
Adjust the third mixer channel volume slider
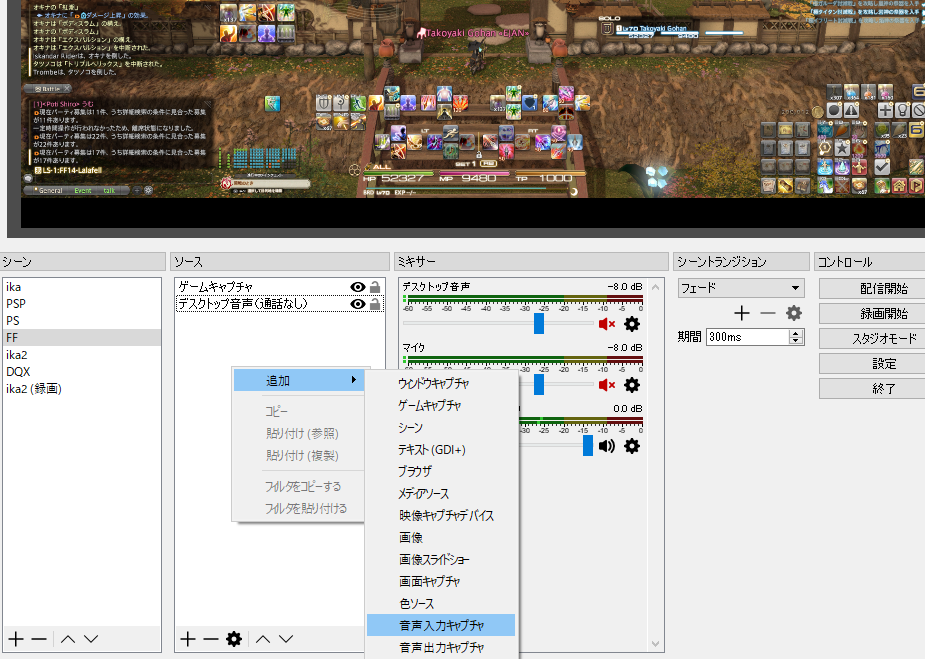588,445
